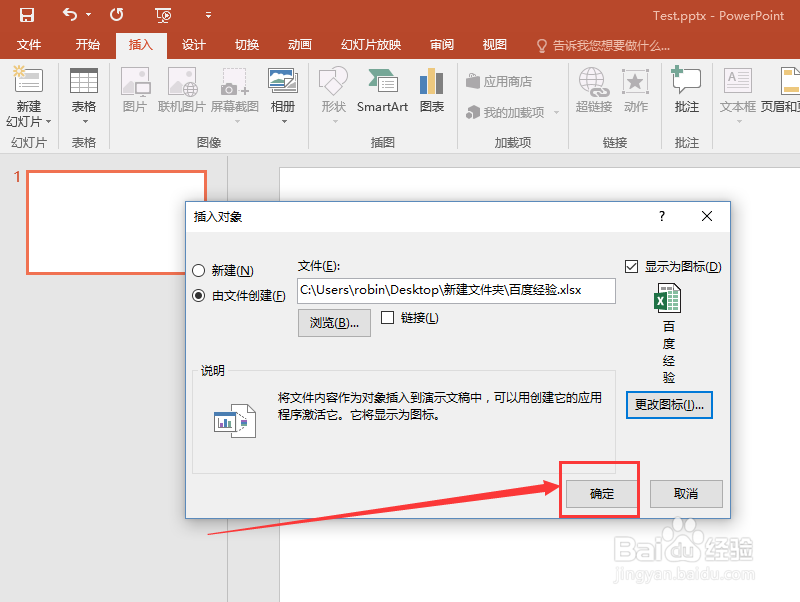Screen dimensions: 800x602
Task: Click the 文件(E) path input field
Action: 456,291
